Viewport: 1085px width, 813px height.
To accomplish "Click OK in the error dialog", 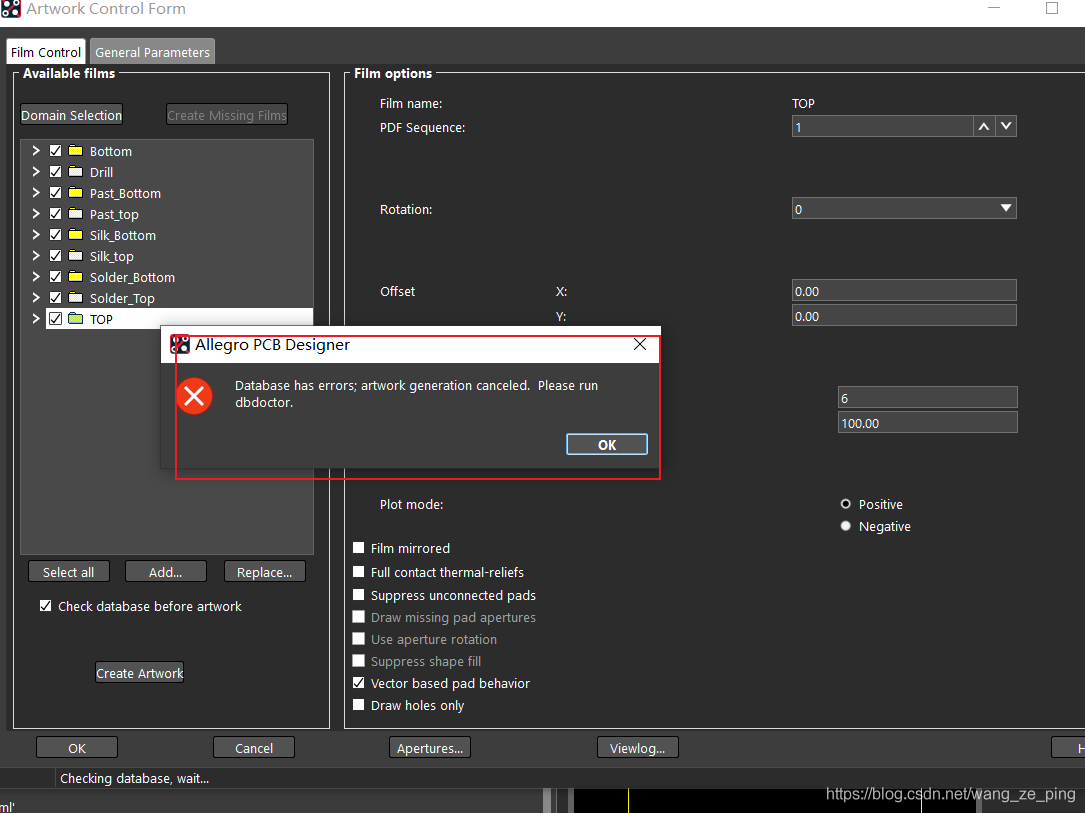I will (607, 444).
